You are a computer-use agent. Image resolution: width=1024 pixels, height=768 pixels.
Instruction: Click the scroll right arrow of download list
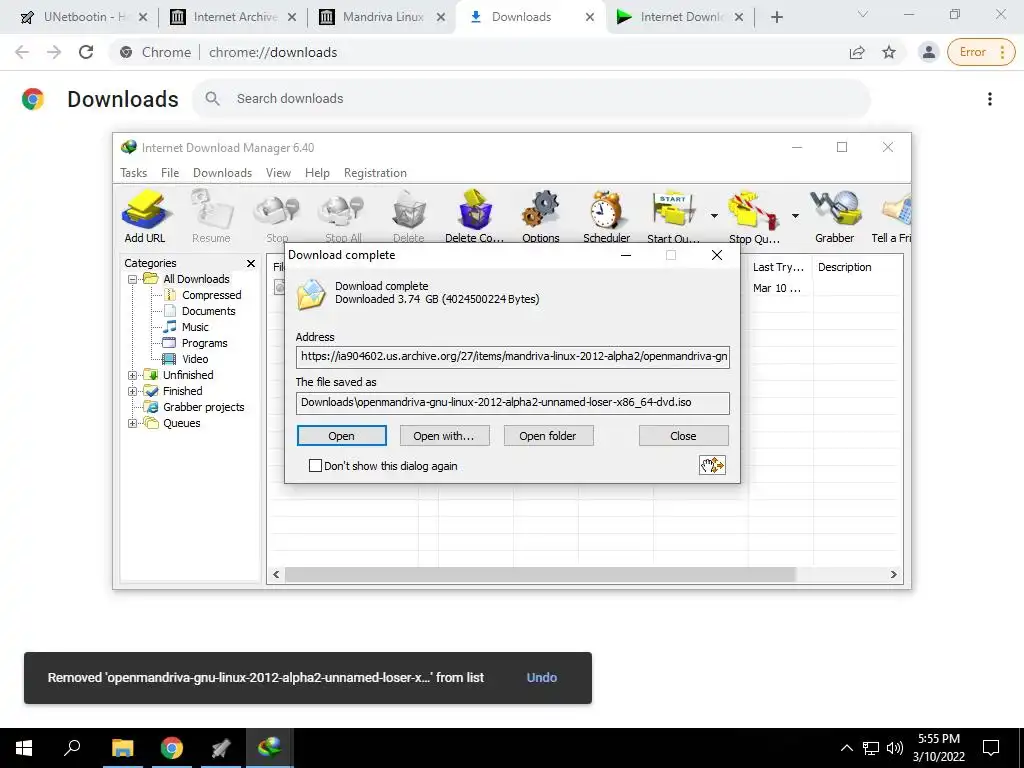point(893,575)
